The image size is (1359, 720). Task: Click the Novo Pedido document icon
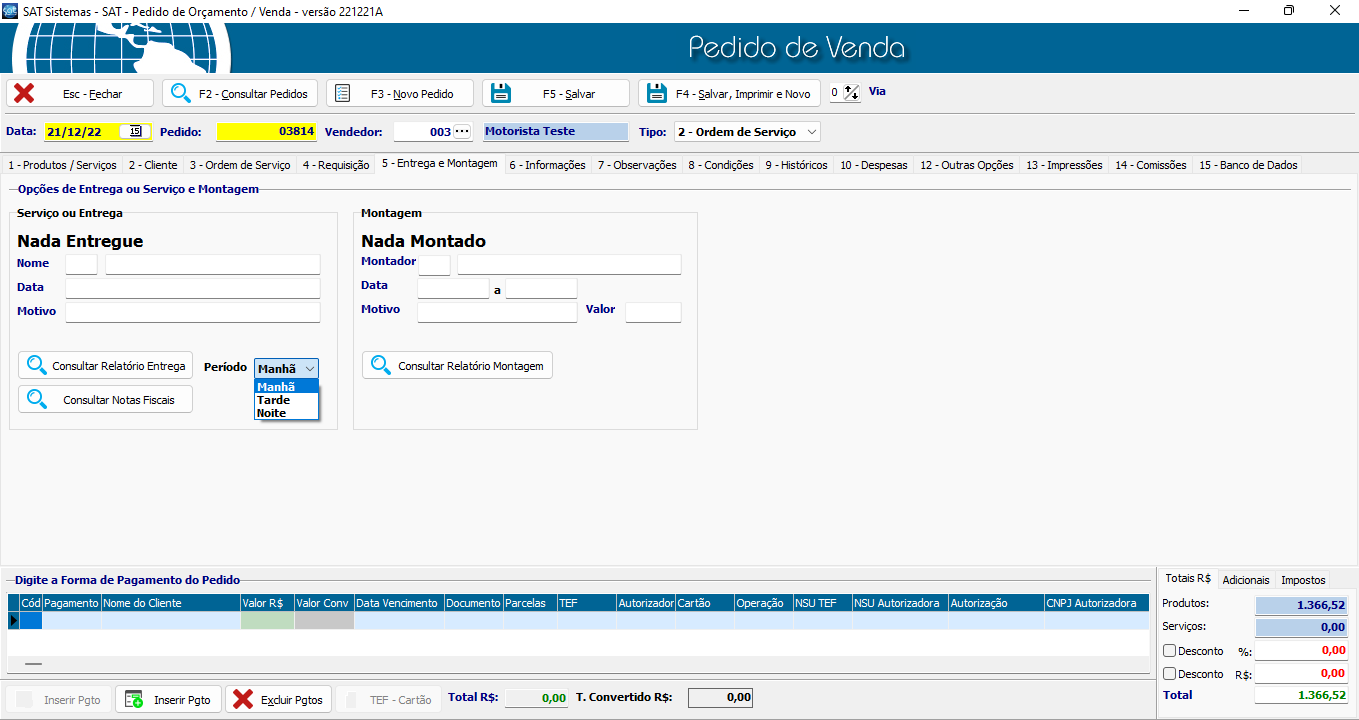343,93
